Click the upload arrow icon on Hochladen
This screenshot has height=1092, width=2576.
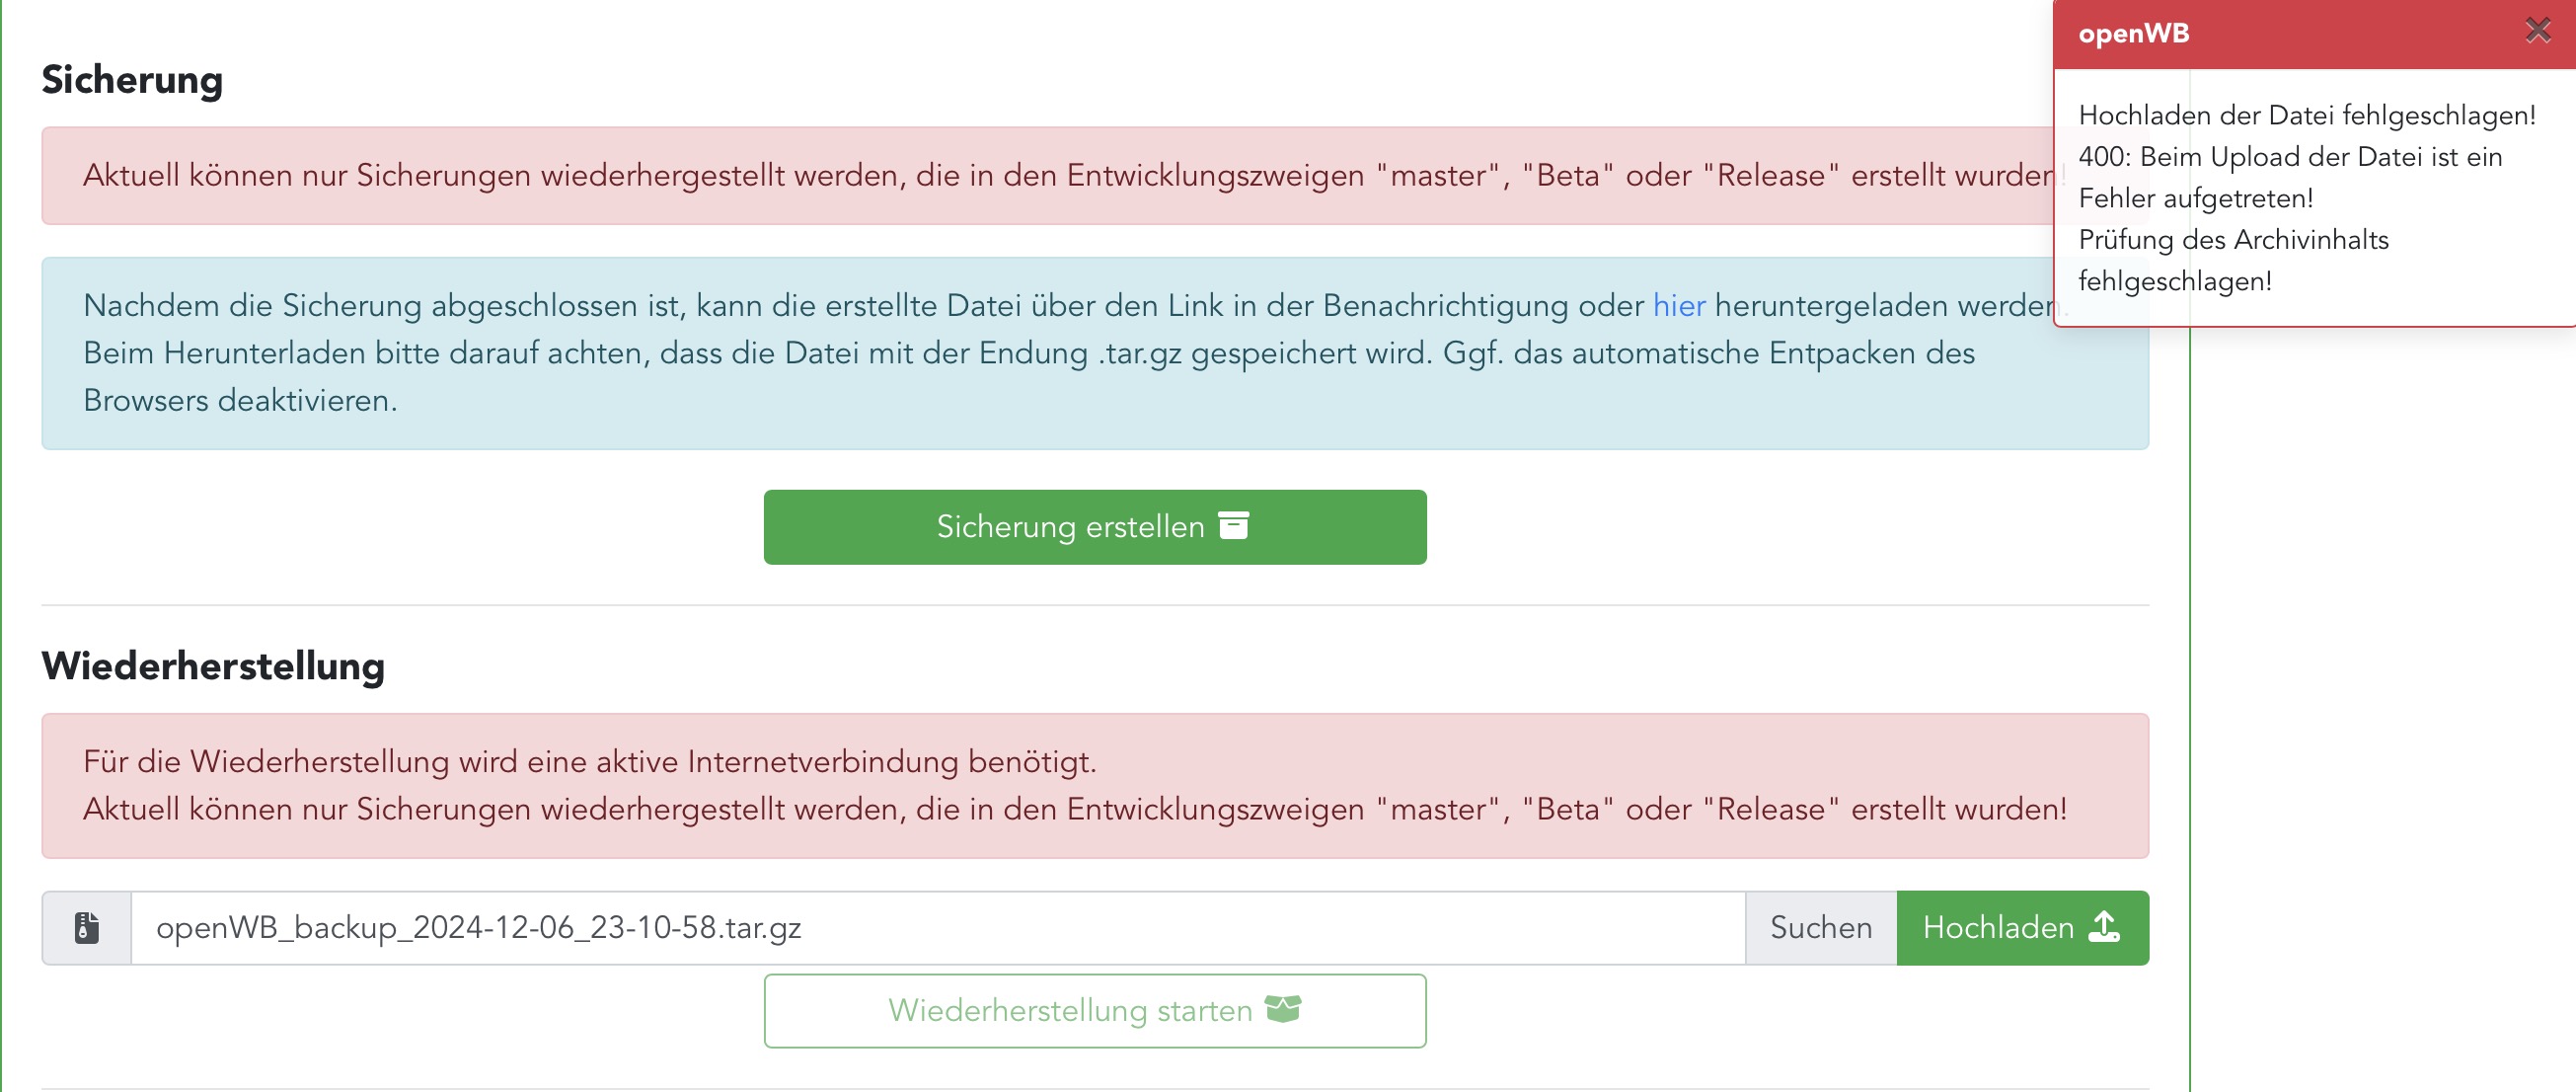pyautogui.click(x=2104, y=927)
